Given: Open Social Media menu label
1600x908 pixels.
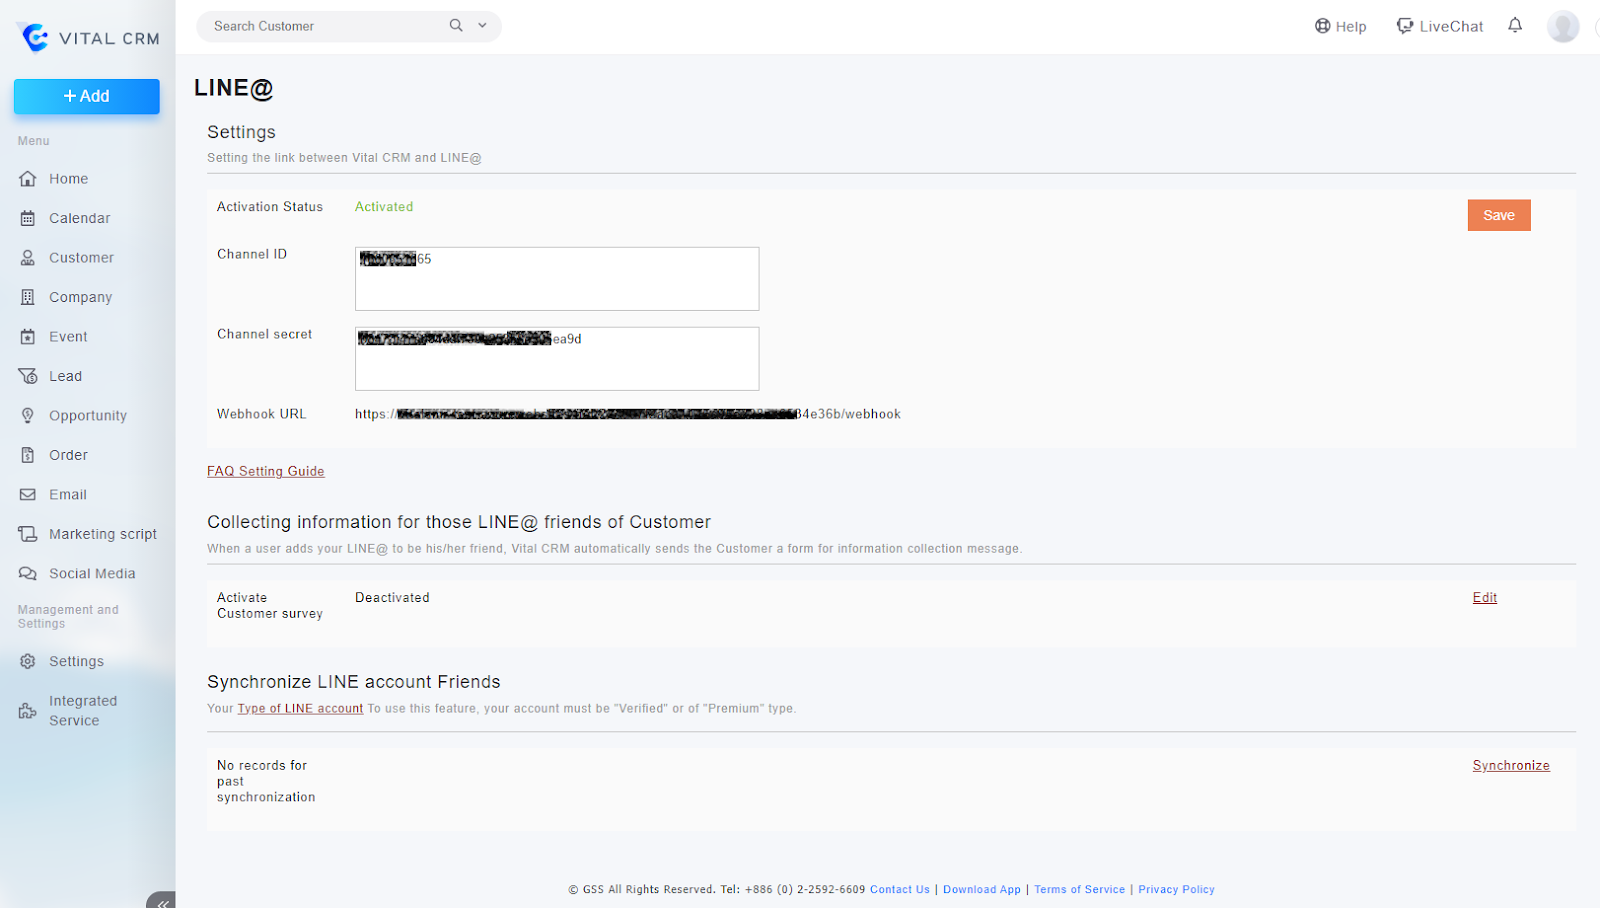Looking at the screenshot, I should [92, 574].
